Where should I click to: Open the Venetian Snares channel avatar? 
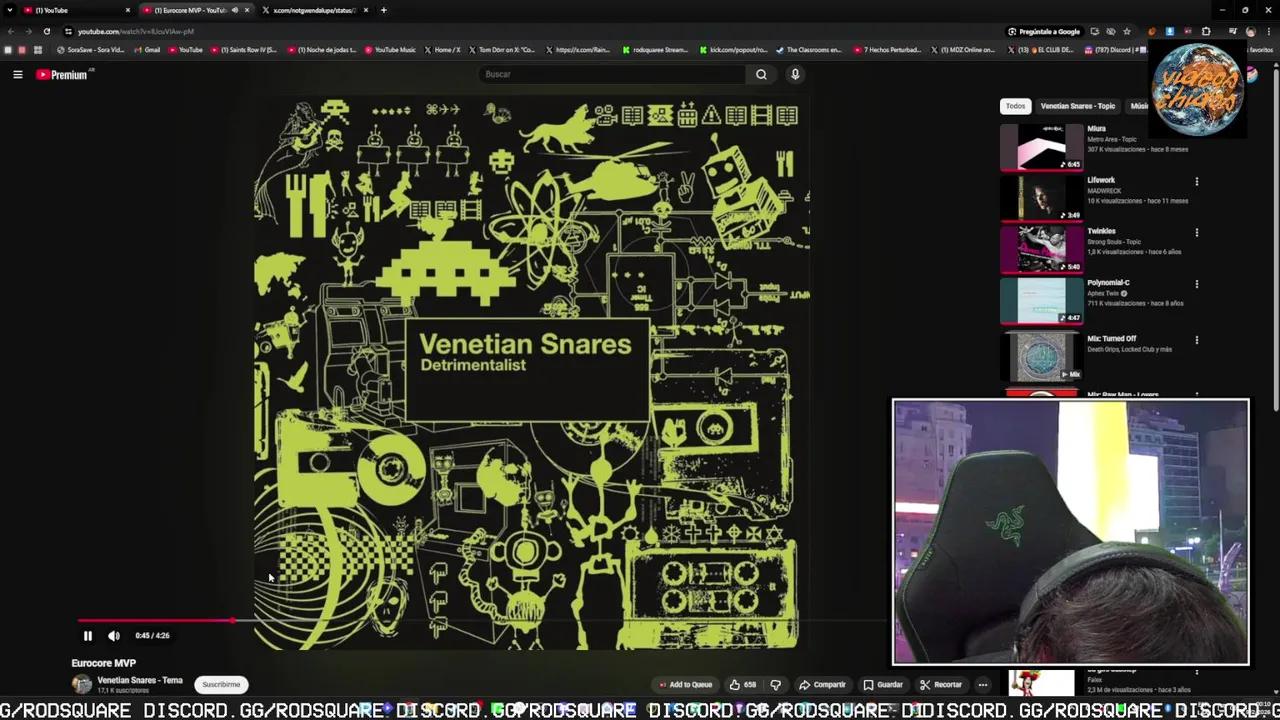click(81, 684)
